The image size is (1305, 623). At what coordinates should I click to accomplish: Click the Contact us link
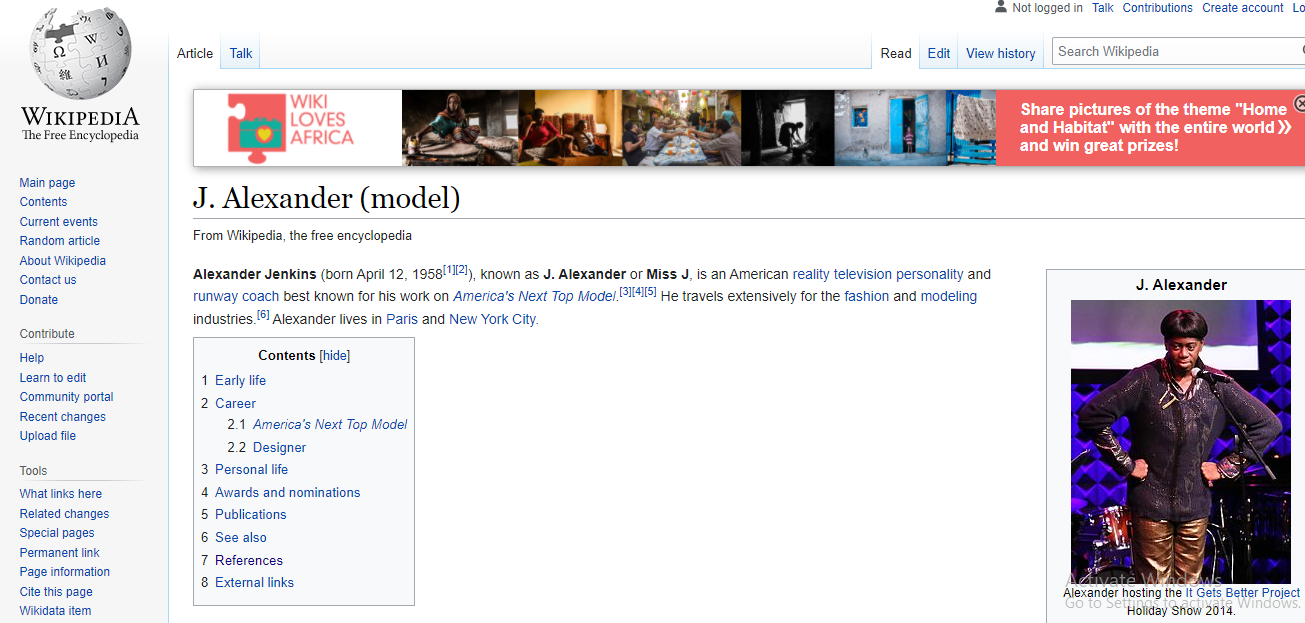(x=48, y=280)
